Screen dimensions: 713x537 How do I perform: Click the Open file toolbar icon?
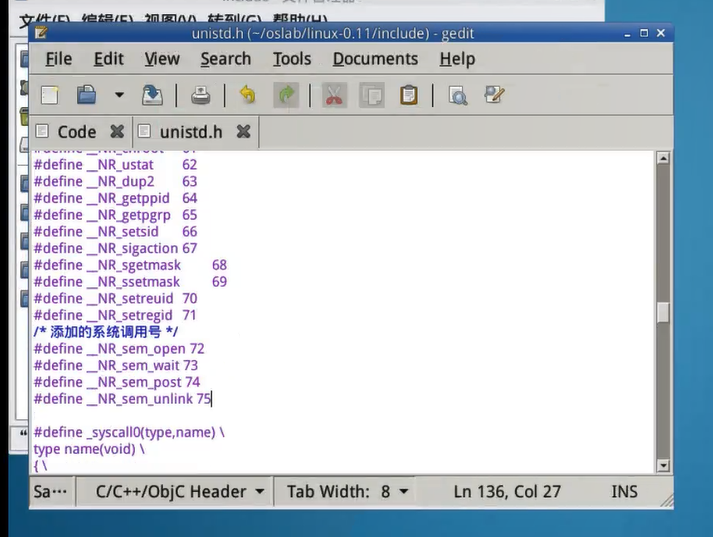(87, 95)
